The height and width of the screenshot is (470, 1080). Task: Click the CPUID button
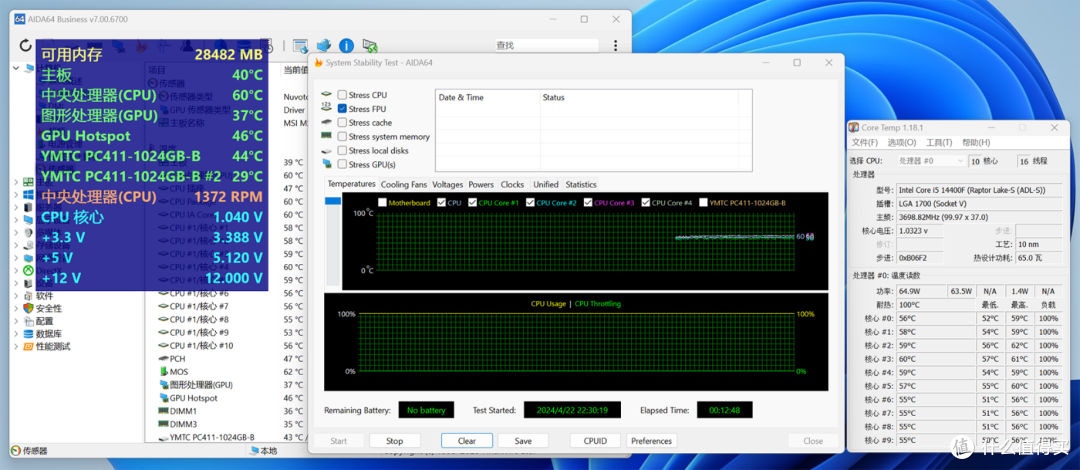point(594,441)
